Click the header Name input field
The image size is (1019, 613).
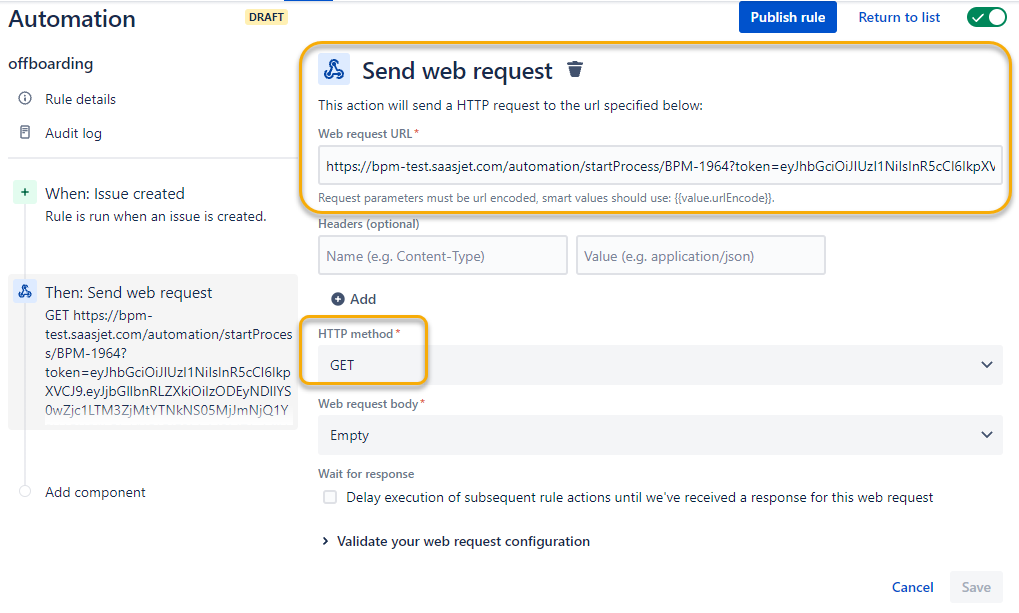[x=443, y=255]
